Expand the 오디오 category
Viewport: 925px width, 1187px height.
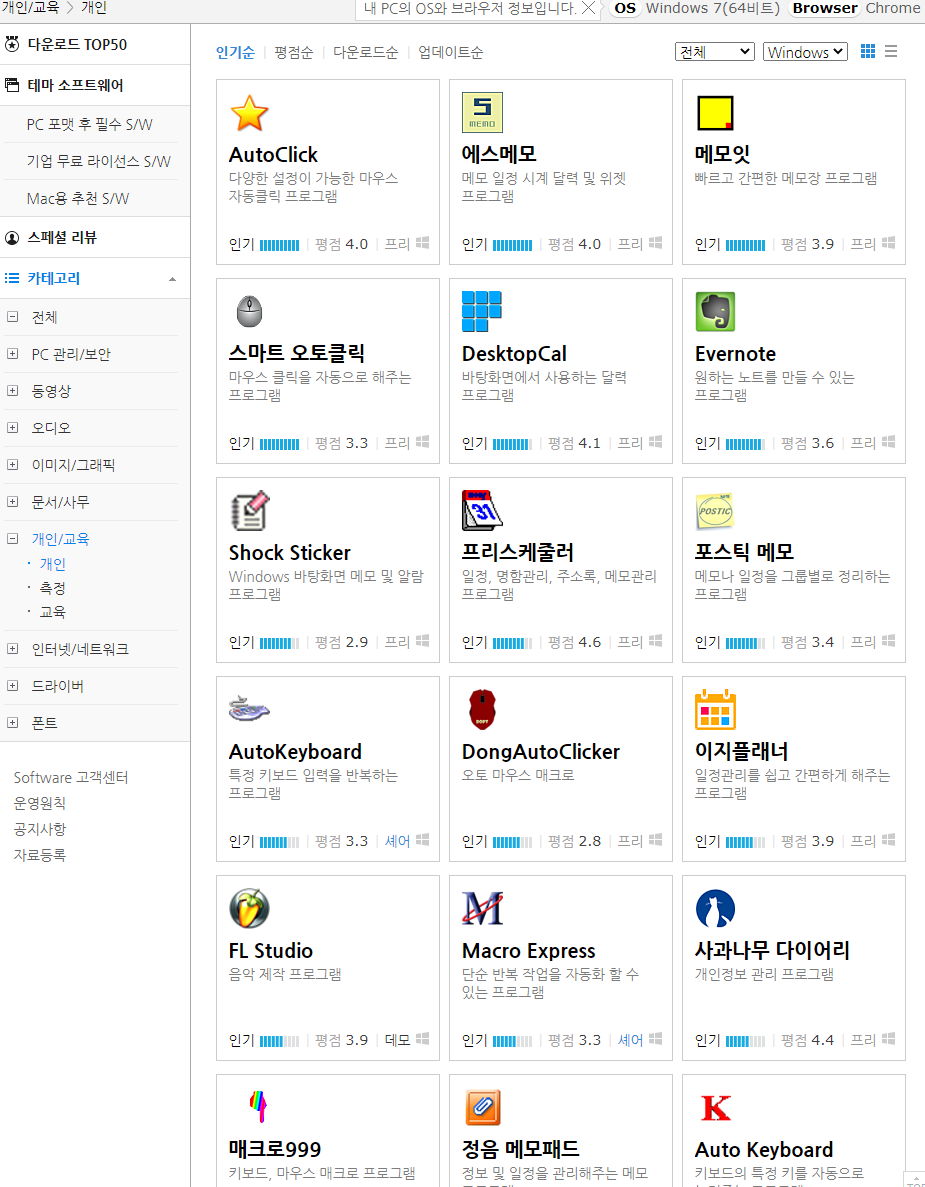[12, 428]
